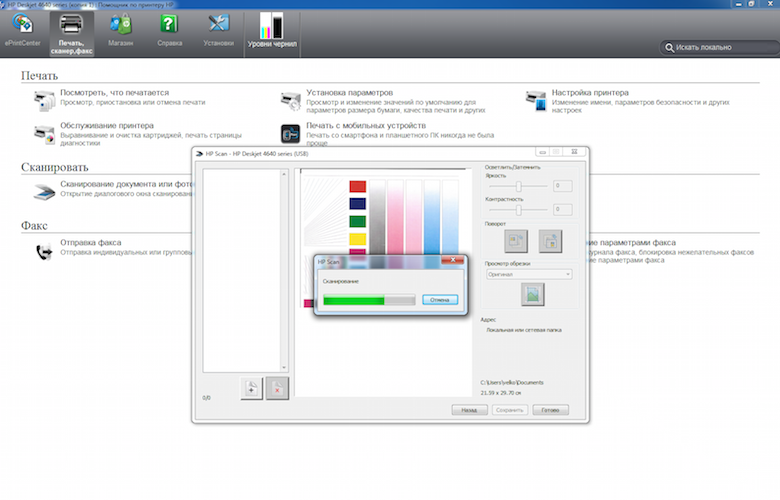Open the Оригинал crop preview dropdown

point(529,274)
